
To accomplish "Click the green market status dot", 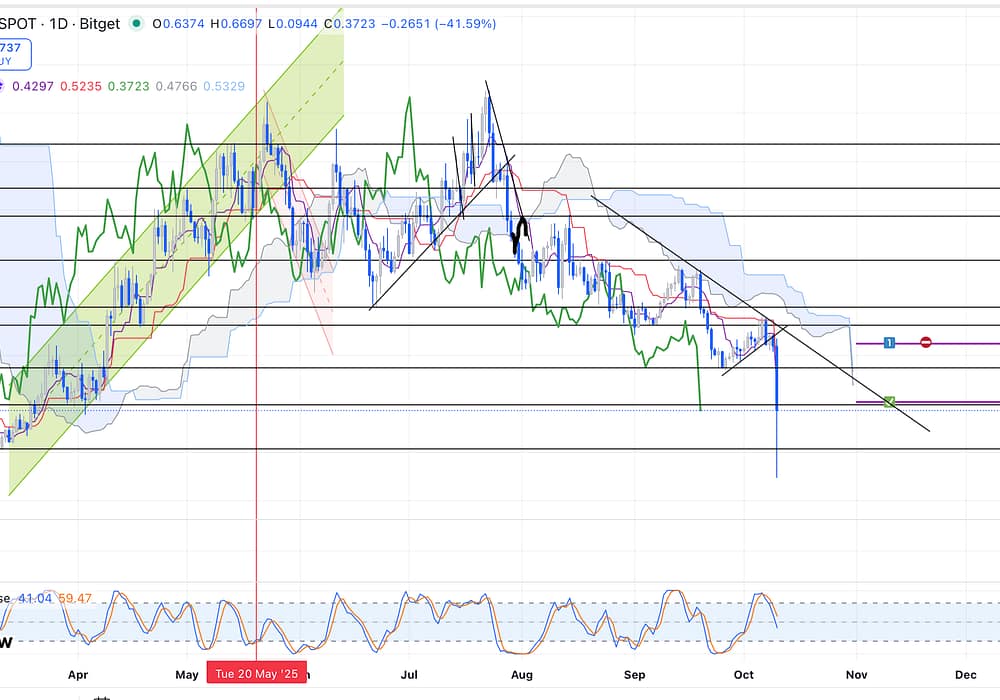I will tap(136, 23).
